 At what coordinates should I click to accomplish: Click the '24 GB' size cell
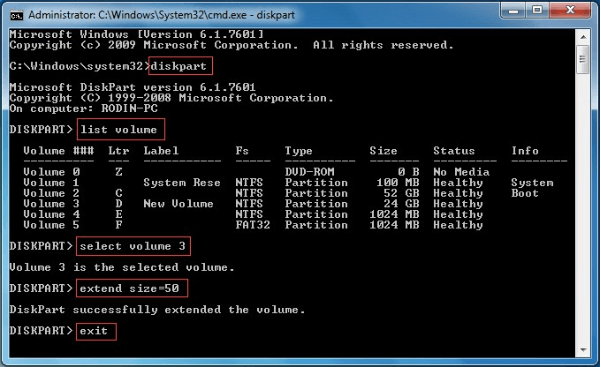(x=401, y=204)
